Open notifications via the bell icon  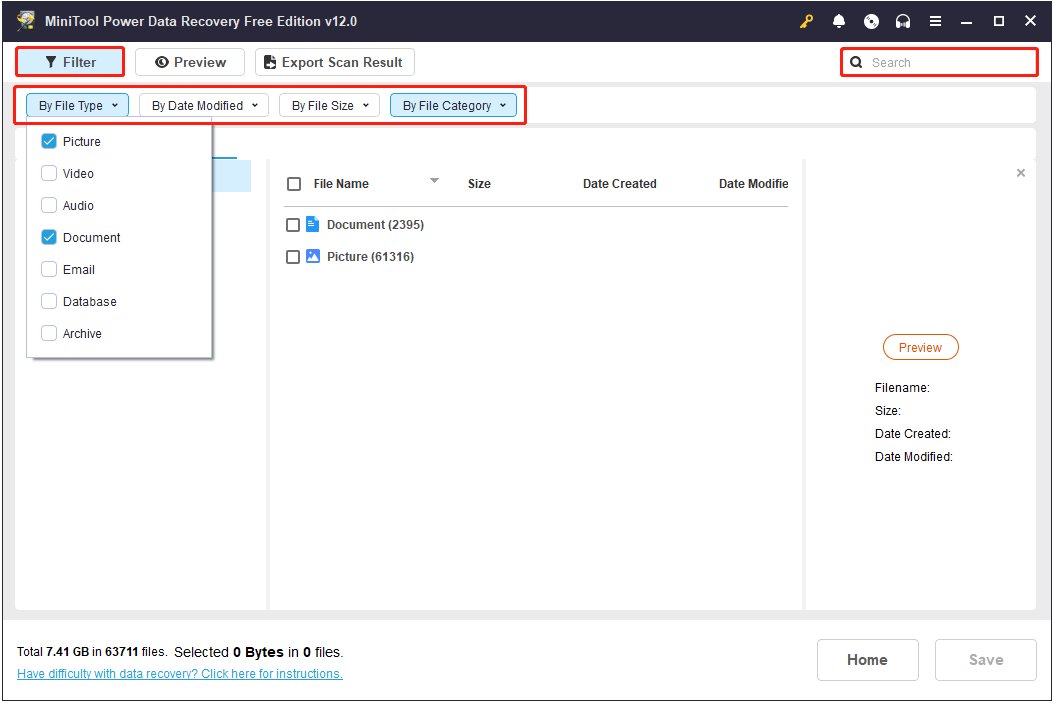pyautogui.click(x=839, y=21)
